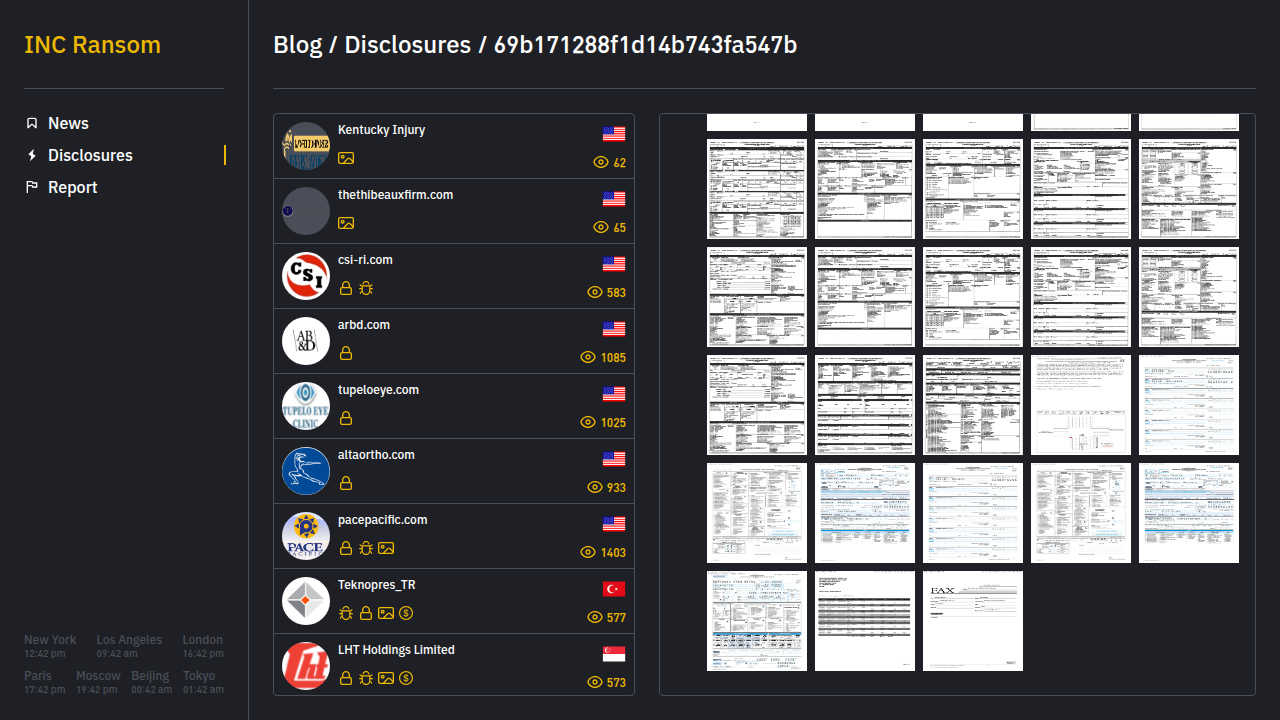Click the lightning bolt icon beside Disclosures
Screen dimensions: 1280x720
[x=32, y=155]
